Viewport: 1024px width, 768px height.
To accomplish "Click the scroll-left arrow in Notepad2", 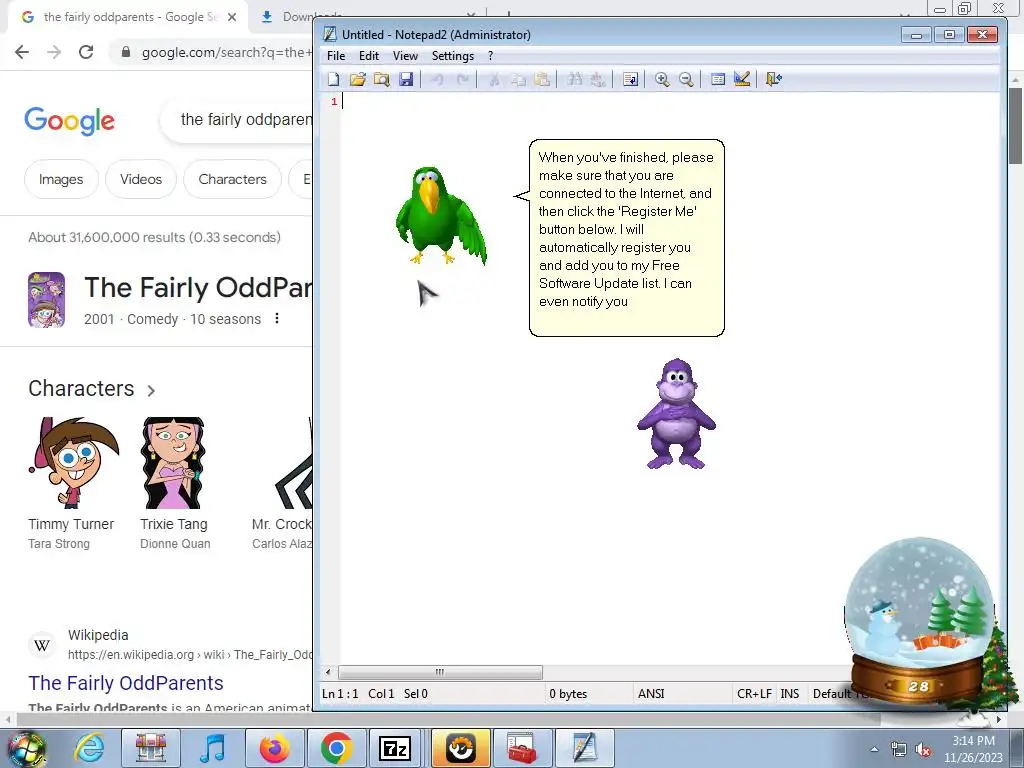I will point(328,672).
